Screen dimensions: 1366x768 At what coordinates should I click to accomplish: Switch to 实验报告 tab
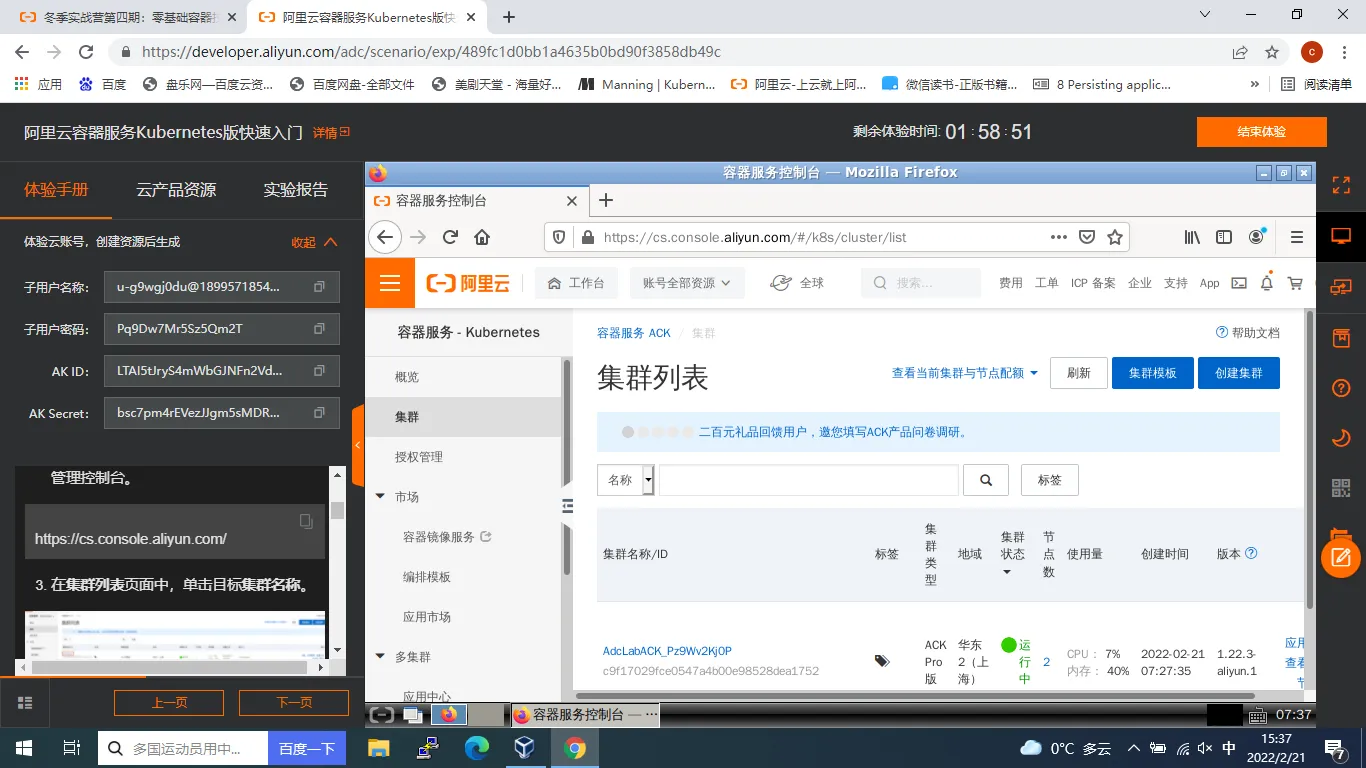point(296,189)
